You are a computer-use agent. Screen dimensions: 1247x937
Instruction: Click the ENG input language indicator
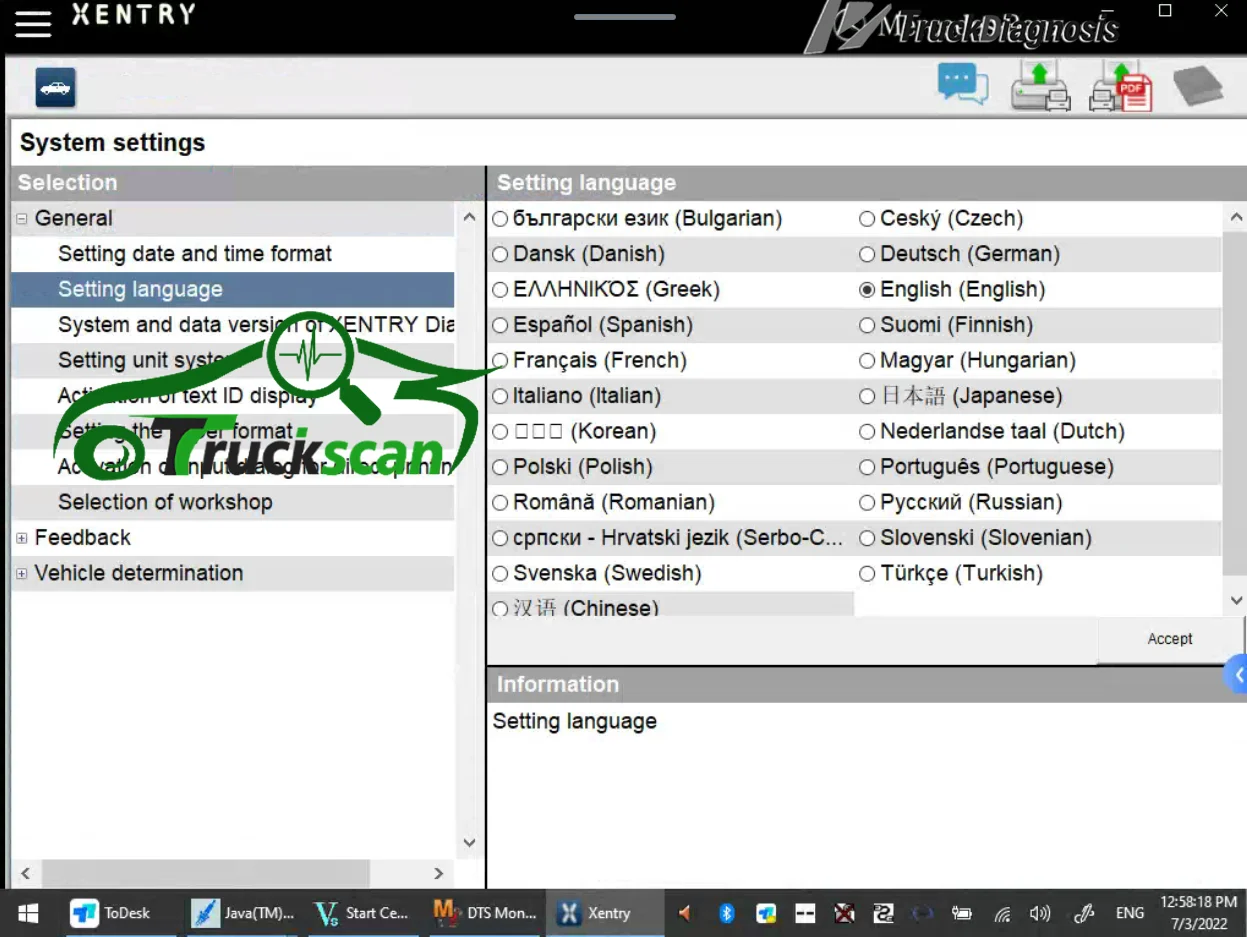tap(1130, 913)
